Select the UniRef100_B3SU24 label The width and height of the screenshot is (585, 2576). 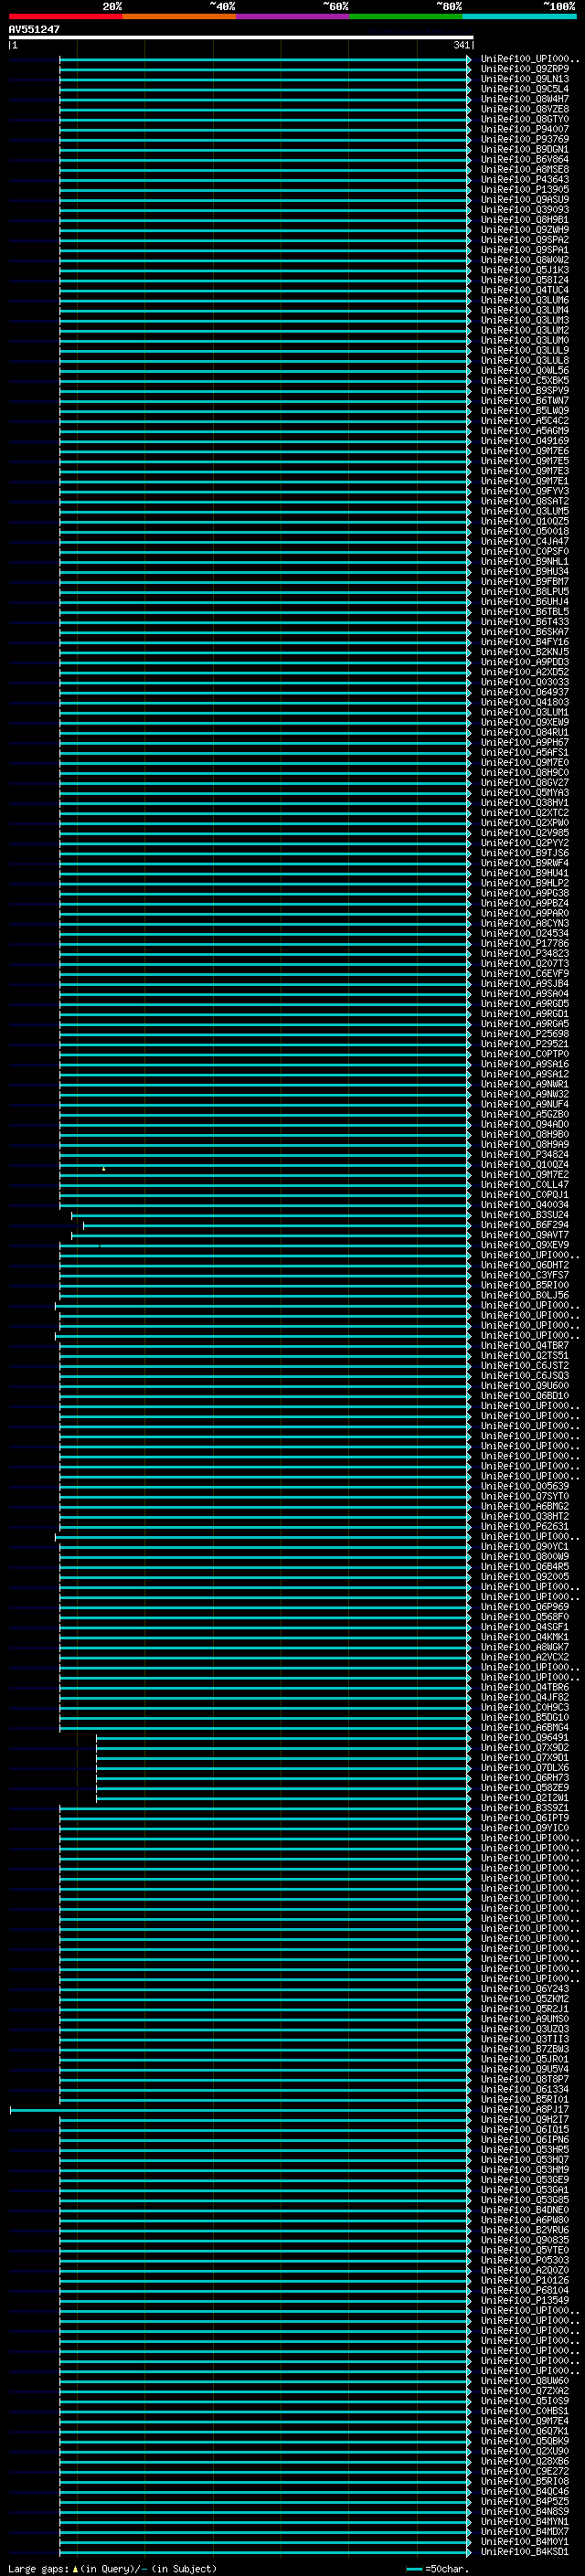click(525, 1215)
